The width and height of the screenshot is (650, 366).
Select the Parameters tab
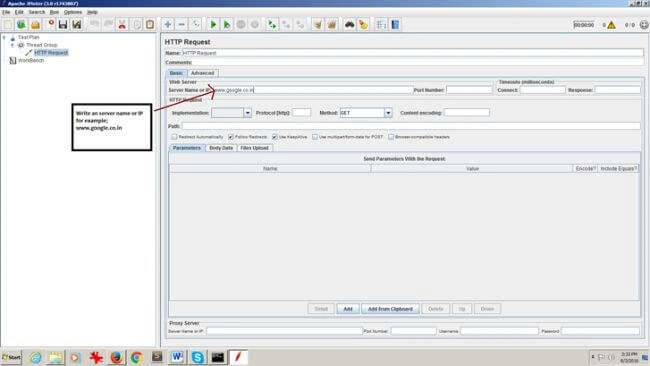tap(187, 148)
